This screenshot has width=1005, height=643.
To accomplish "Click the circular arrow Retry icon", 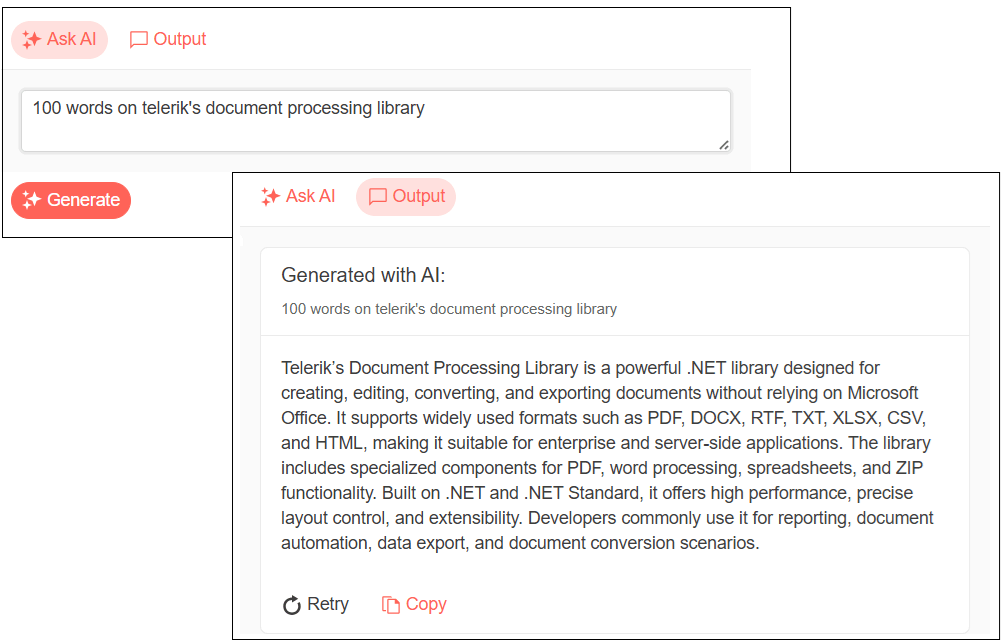I will click(292, 605).
